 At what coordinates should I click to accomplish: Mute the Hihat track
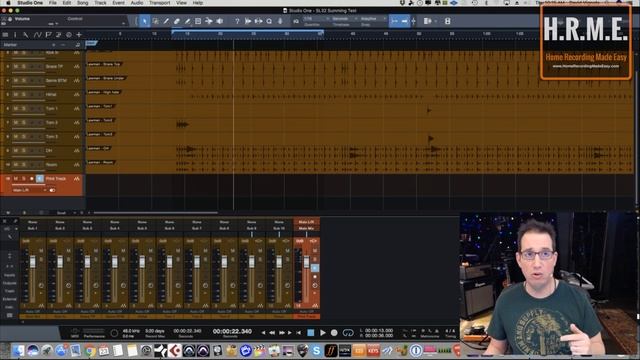click(16, 94)
